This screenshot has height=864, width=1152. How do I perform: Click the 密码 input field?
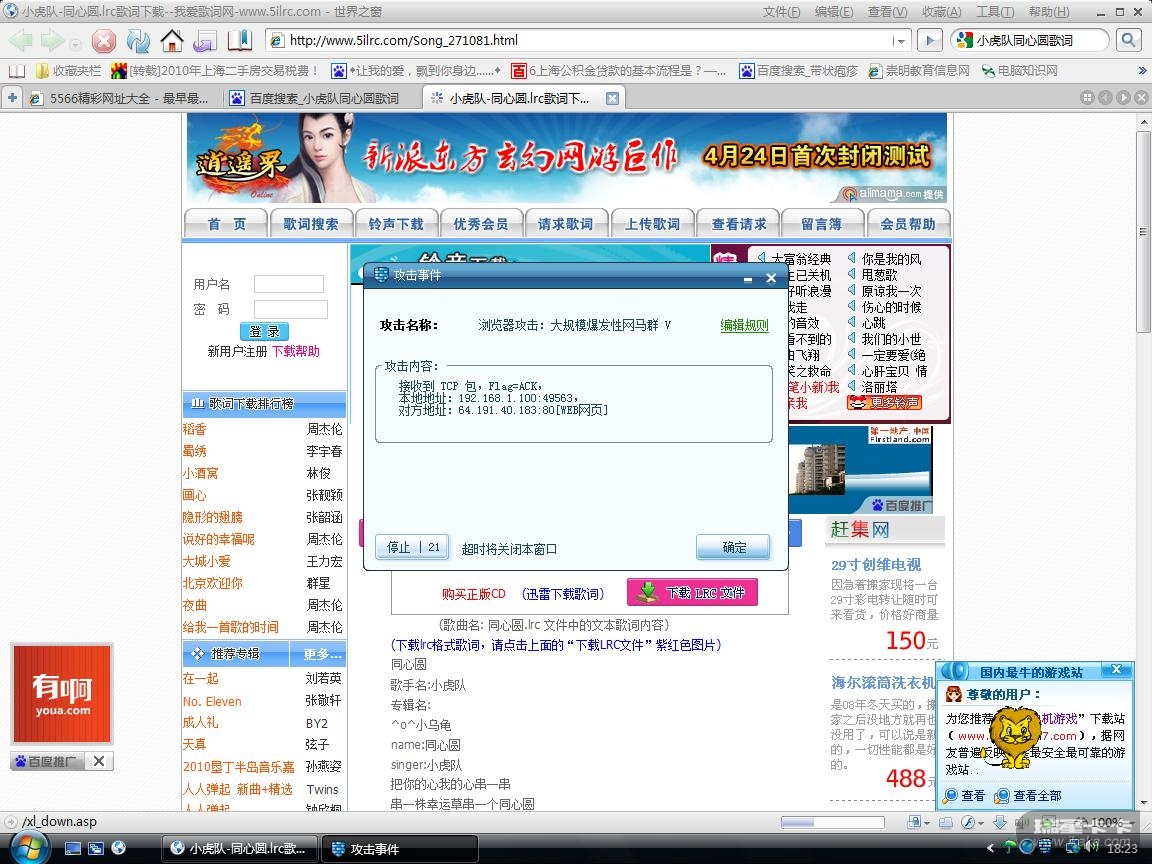point(290,309)
